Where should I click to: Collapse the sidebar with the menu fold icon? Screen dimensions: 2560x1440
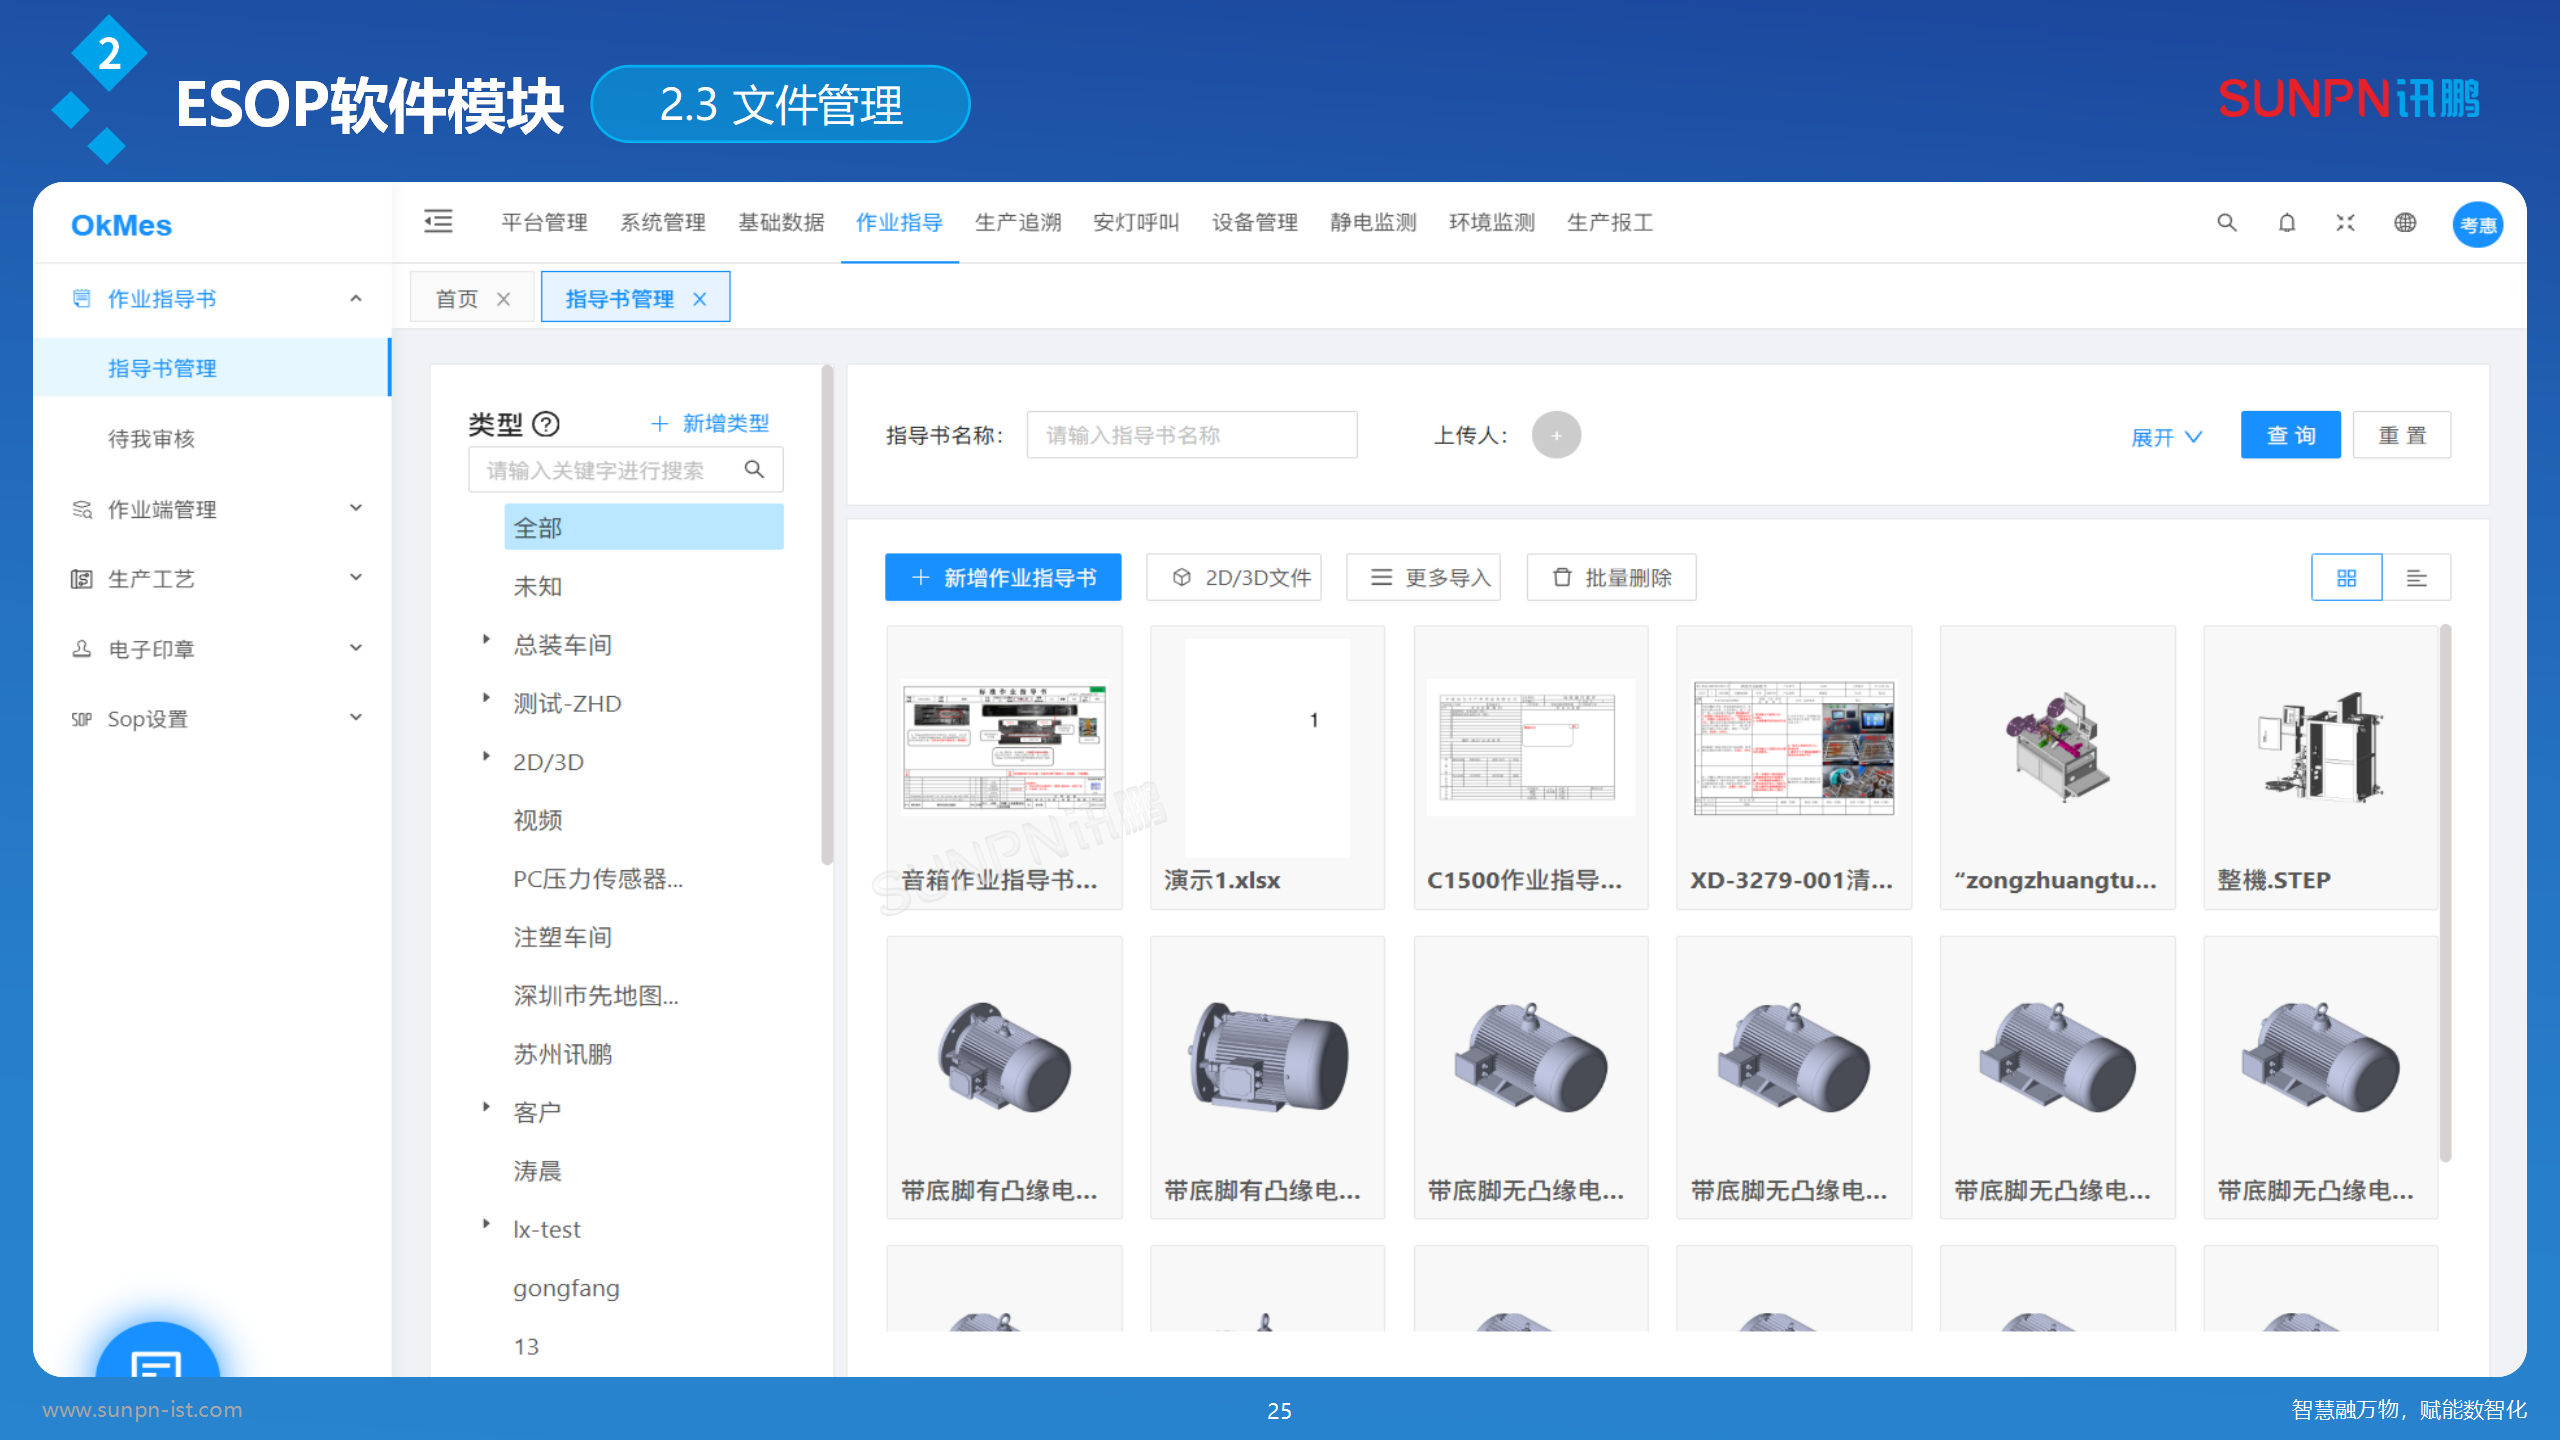(438, 222)
